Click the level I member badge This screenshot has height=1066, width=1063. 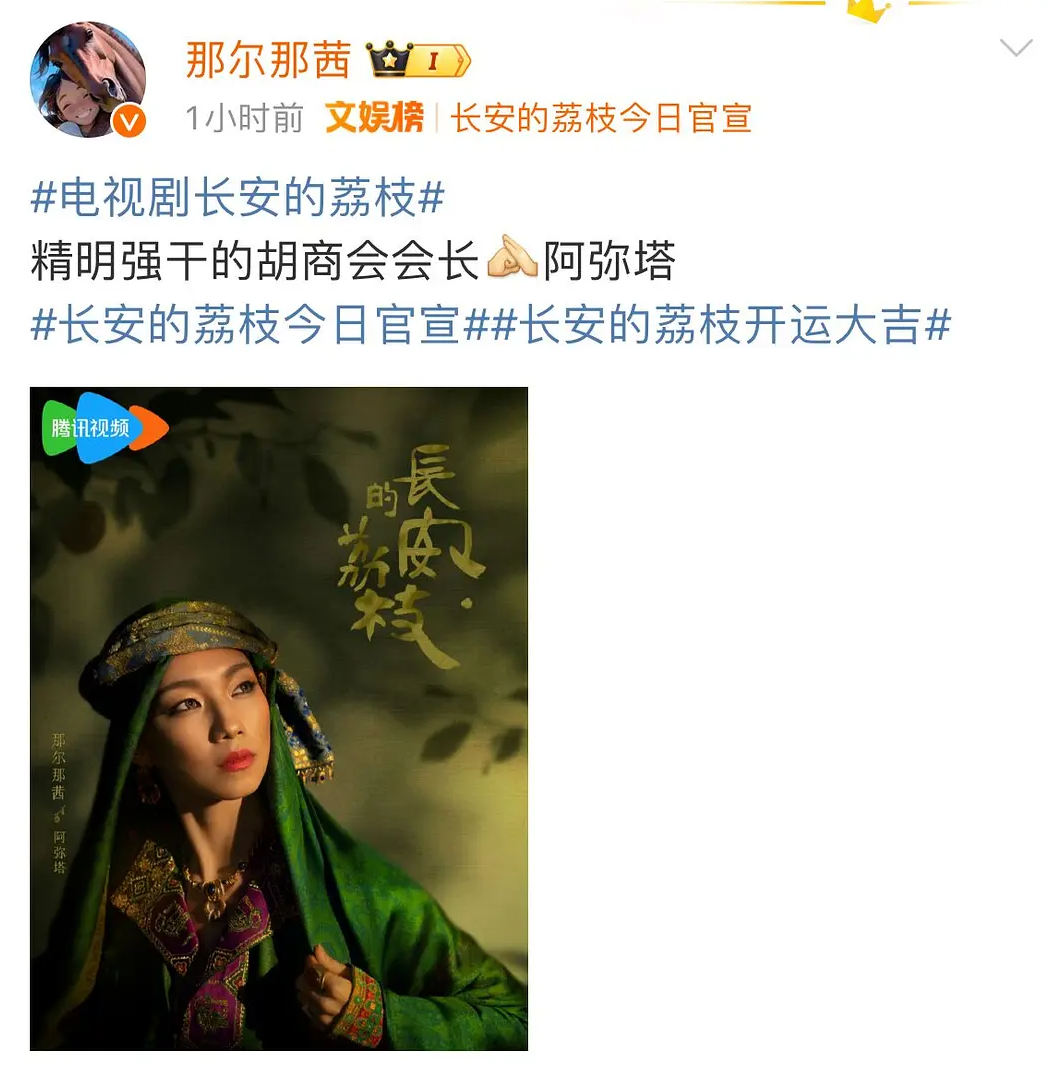pos(440,61)
